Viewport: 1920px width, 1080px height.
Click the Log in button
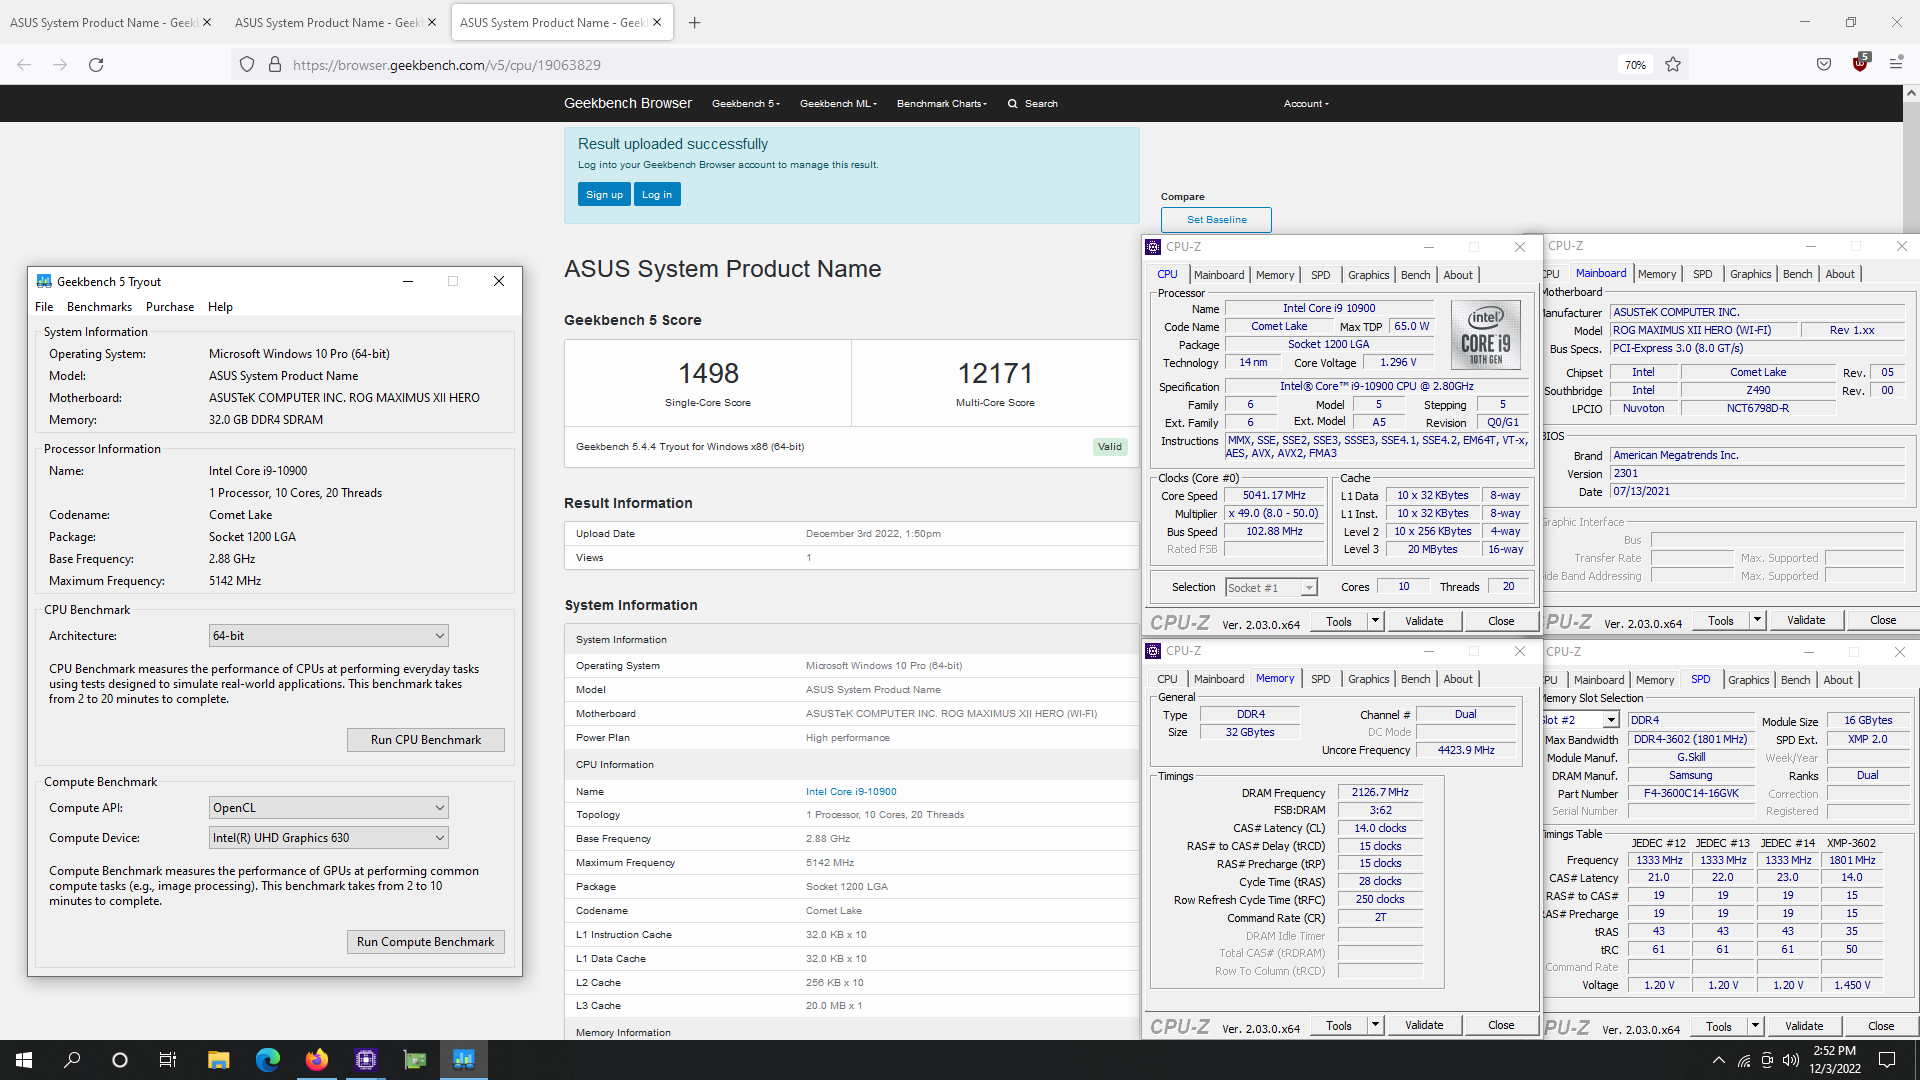tap(657, 195)
